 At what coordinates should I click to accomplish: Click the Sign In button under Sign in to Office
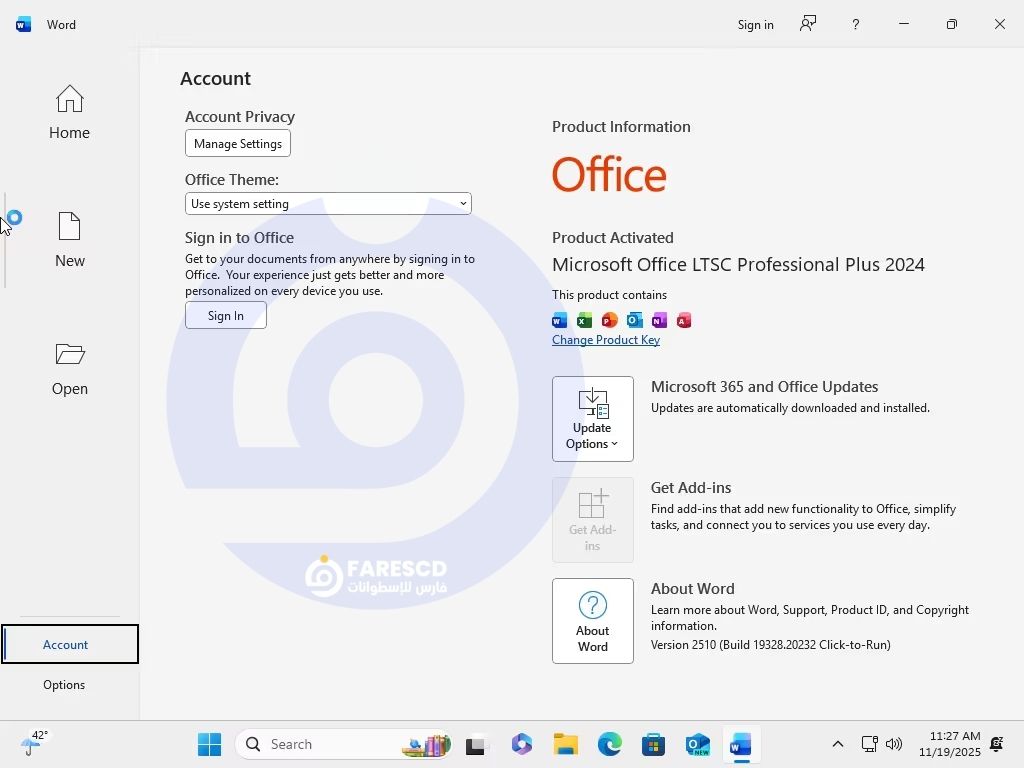(226, 316)
